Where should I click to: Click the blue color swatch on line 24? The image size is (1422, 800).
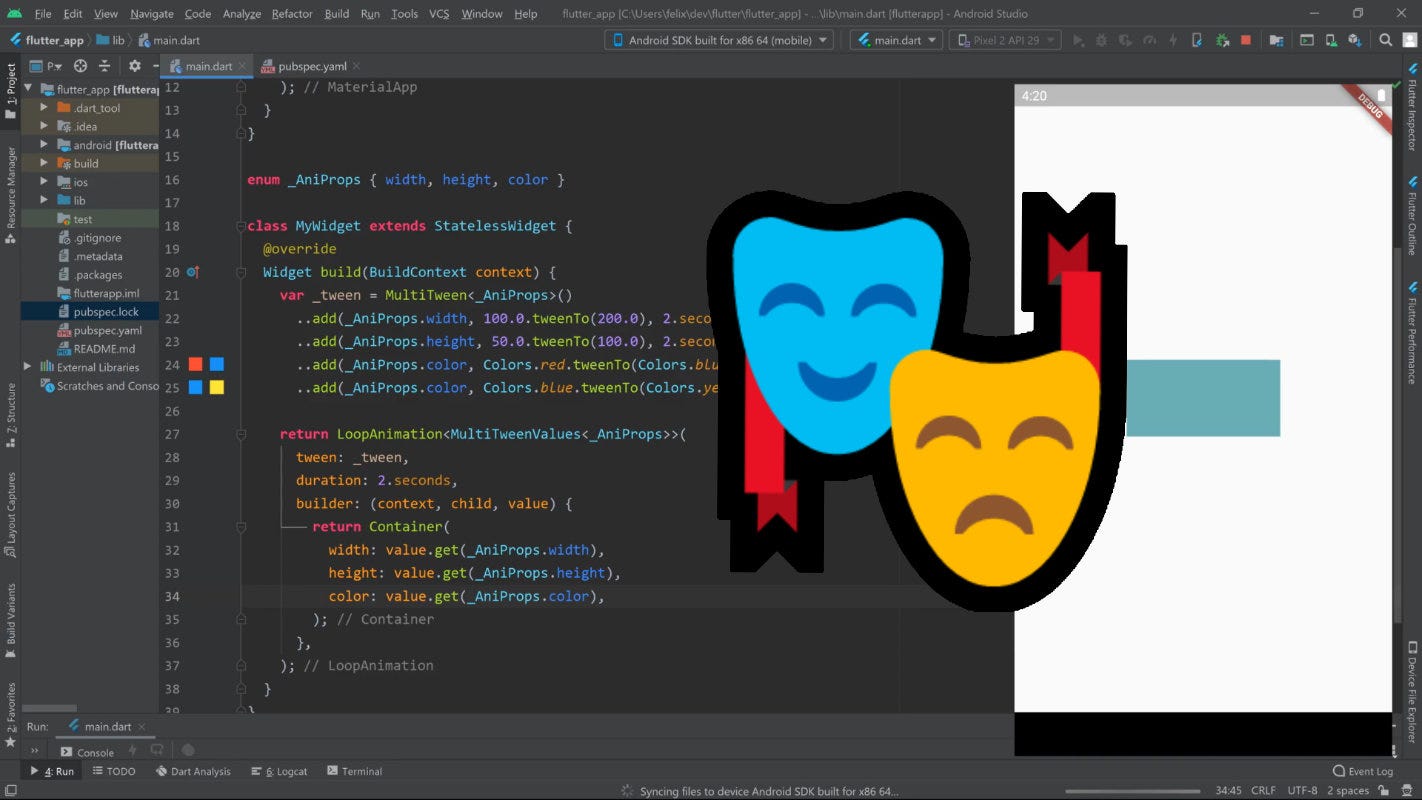(x=216, y=365)
